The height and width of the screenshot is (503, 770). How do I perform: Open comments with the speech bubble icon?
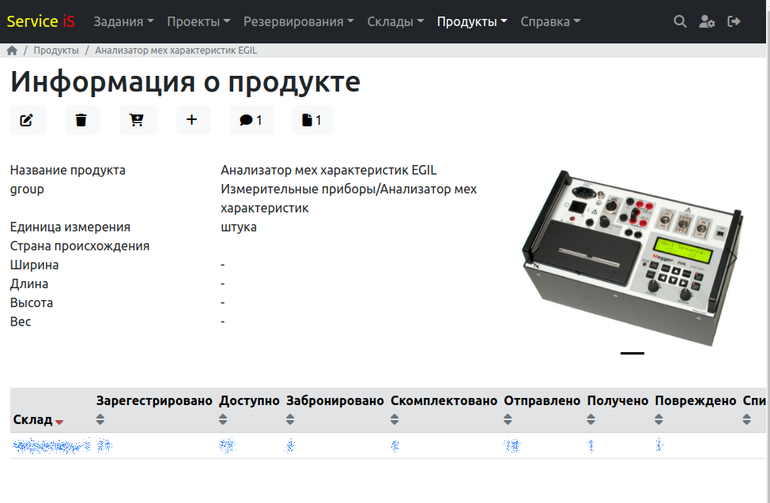[x=251, y=120]
